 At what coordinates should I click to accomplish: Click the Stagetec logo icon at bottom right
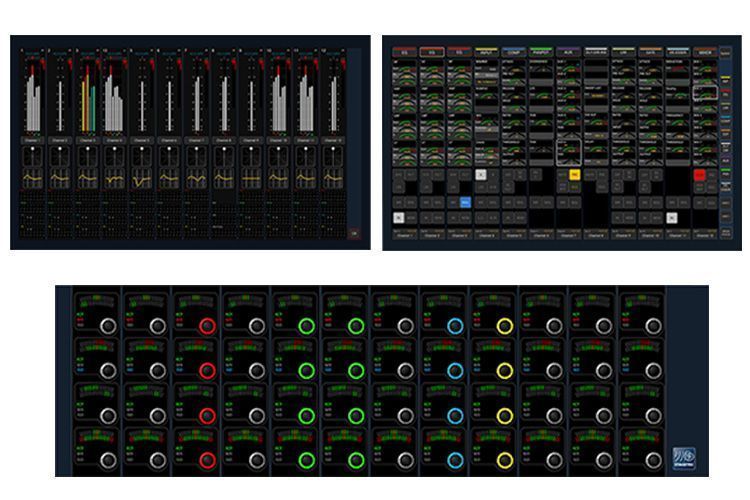684,459
